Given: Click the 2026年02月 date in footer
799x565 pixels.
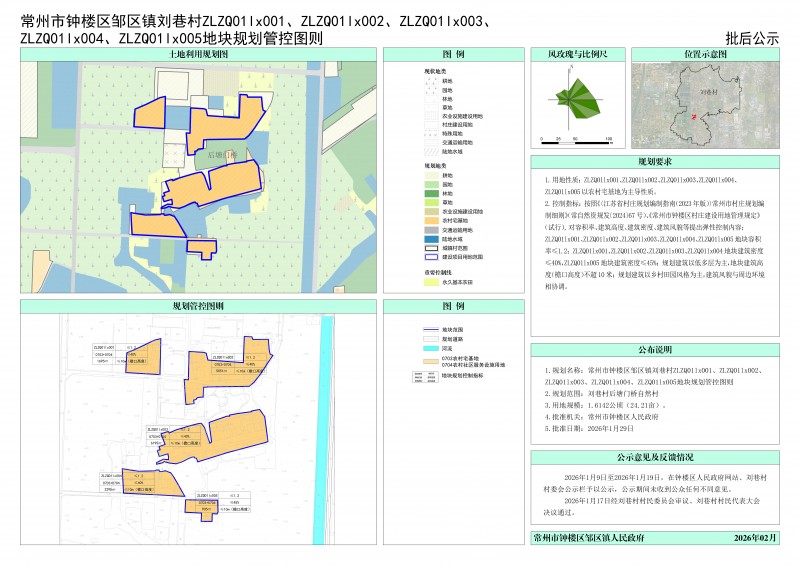Looking at the screenshot, I should 754,538.
